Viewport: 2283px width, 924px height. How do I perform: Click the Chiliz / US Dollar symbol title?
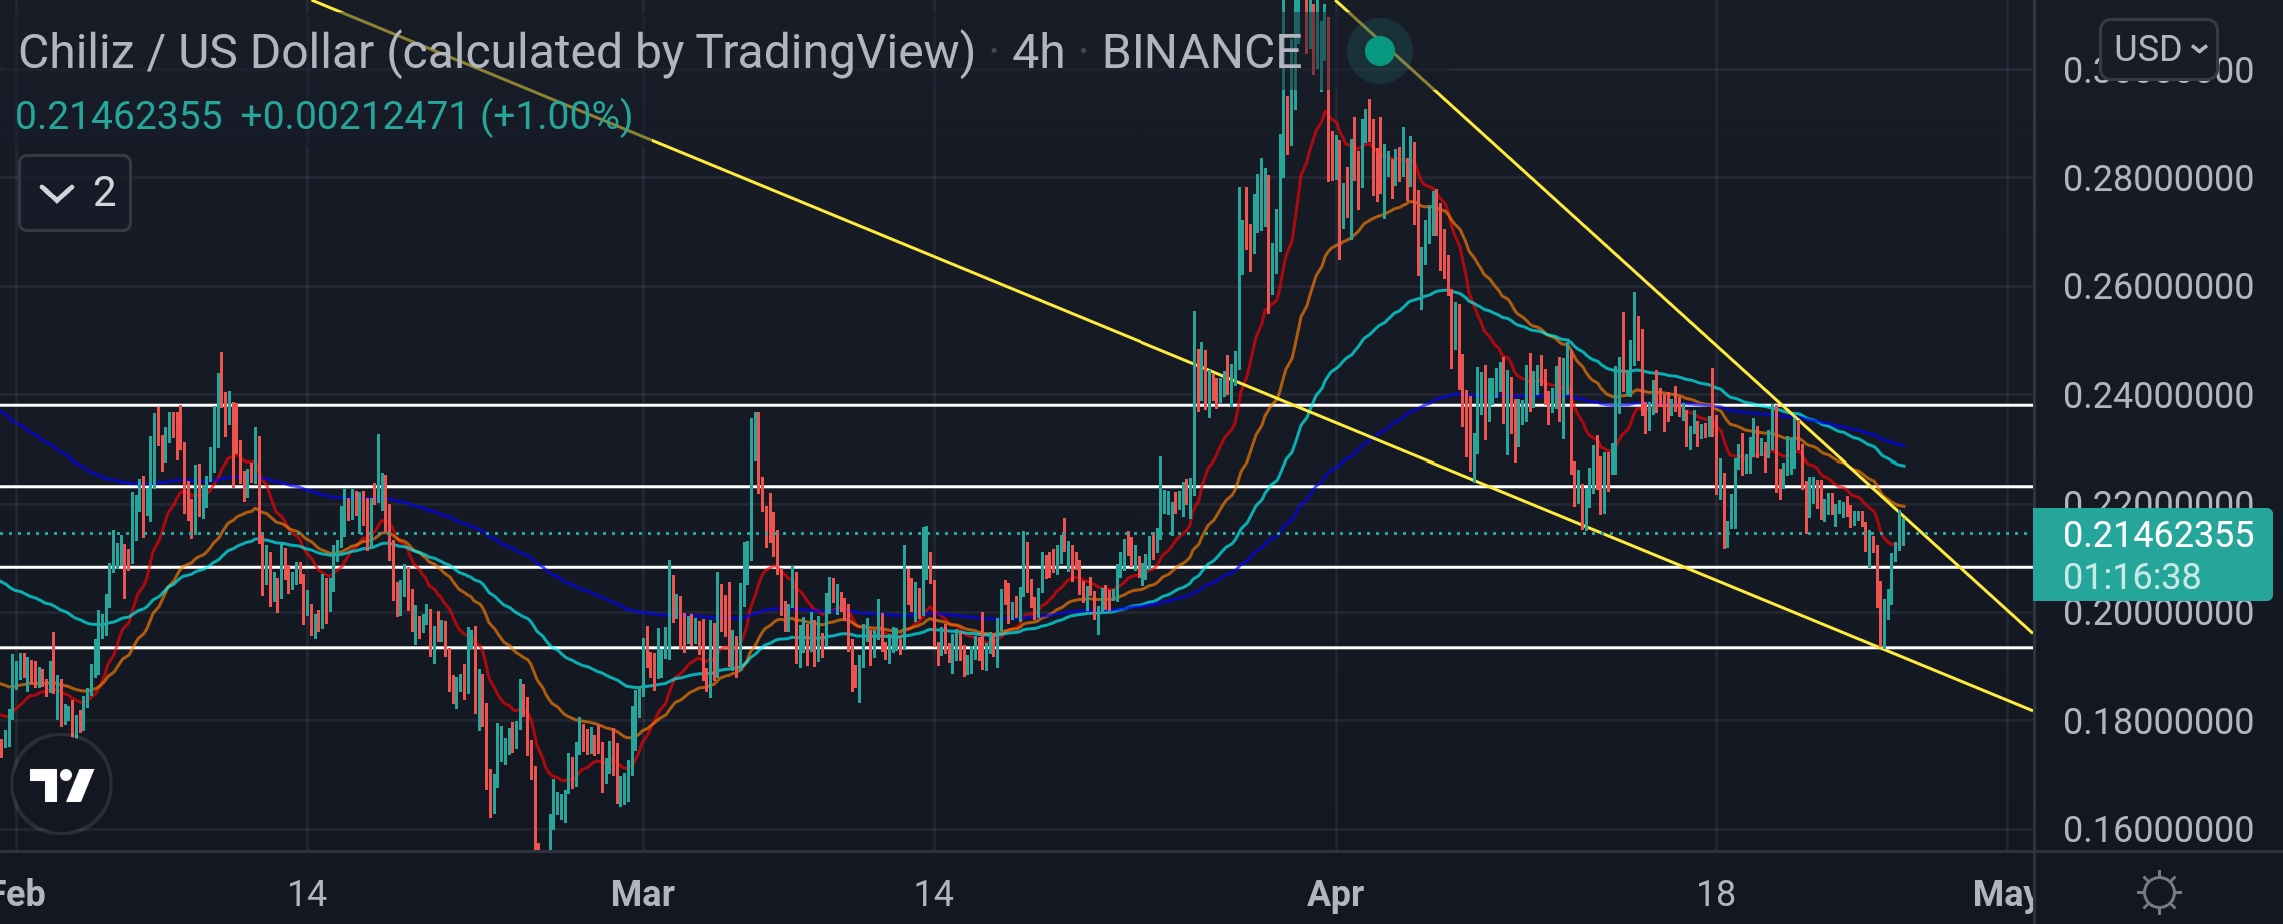click(x=496, y=52)
